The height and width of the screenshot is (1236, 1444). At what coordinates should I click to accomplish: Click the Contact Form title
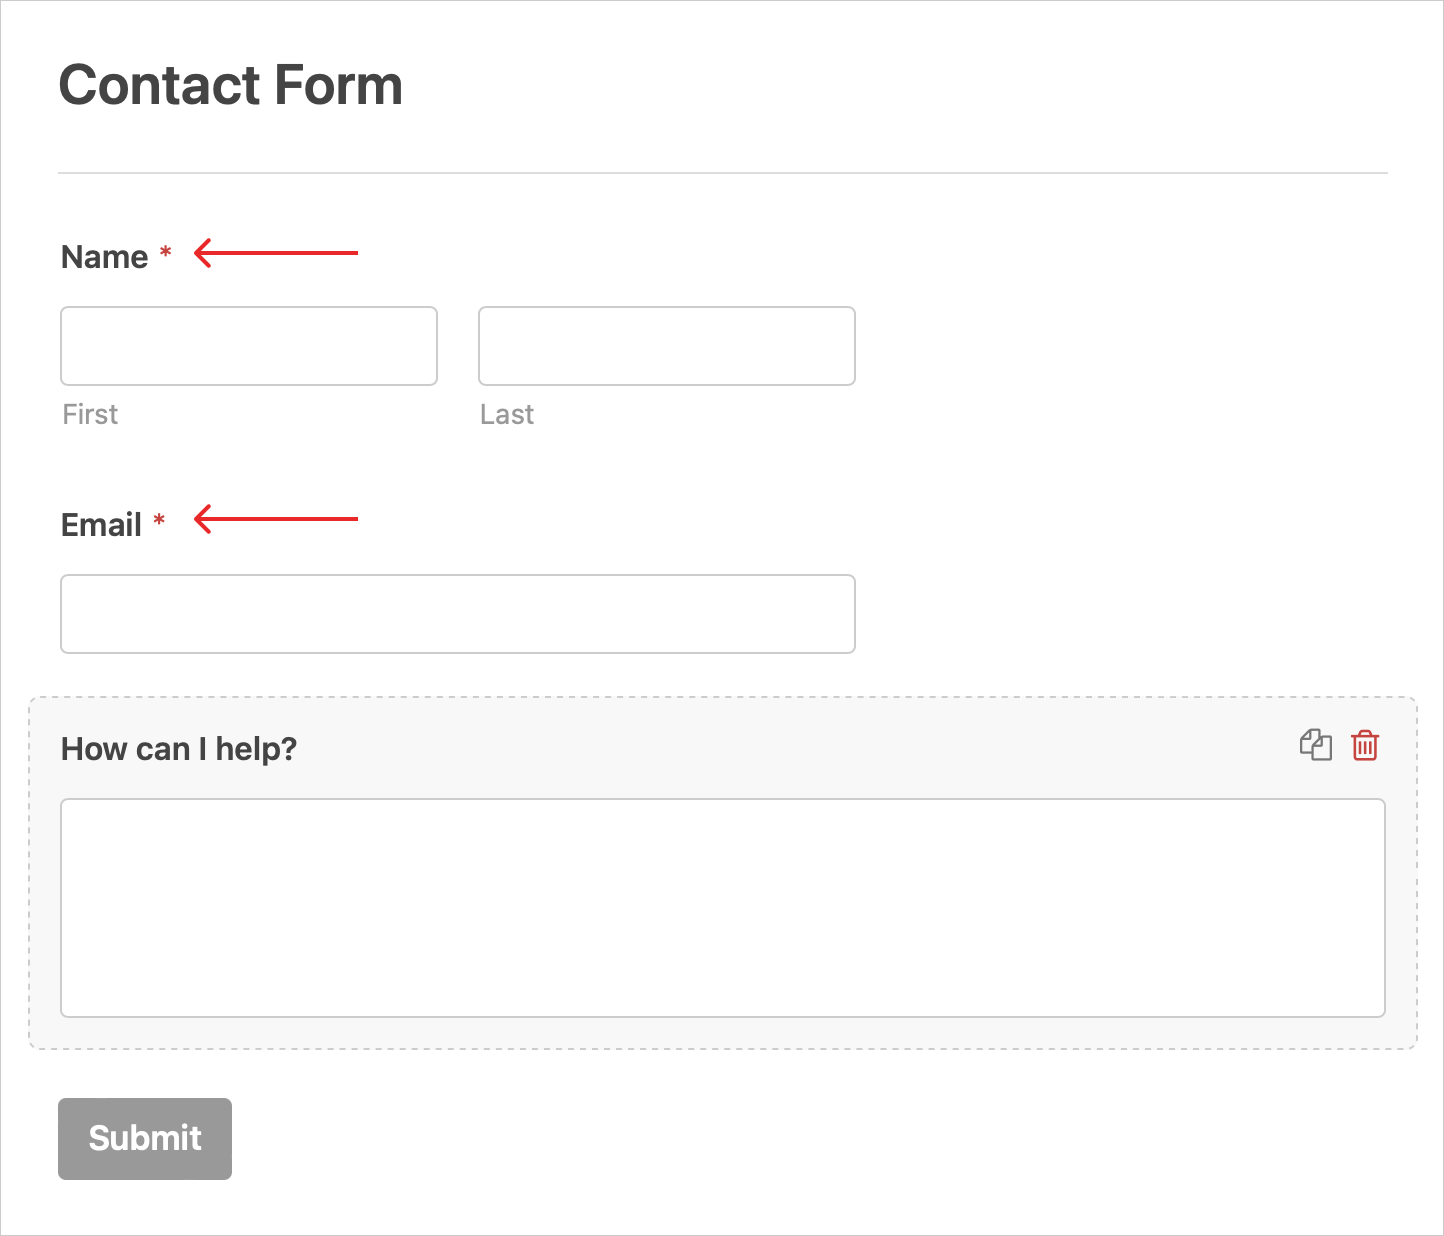tap(231, 85)
